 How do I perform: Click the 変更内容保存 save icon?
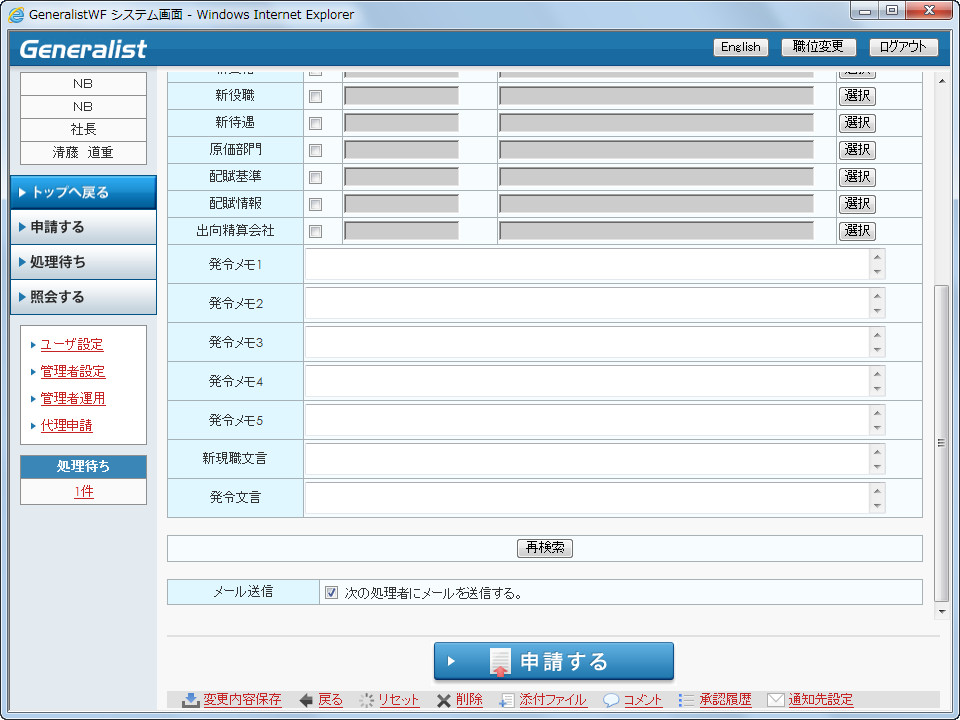(190, 700)
